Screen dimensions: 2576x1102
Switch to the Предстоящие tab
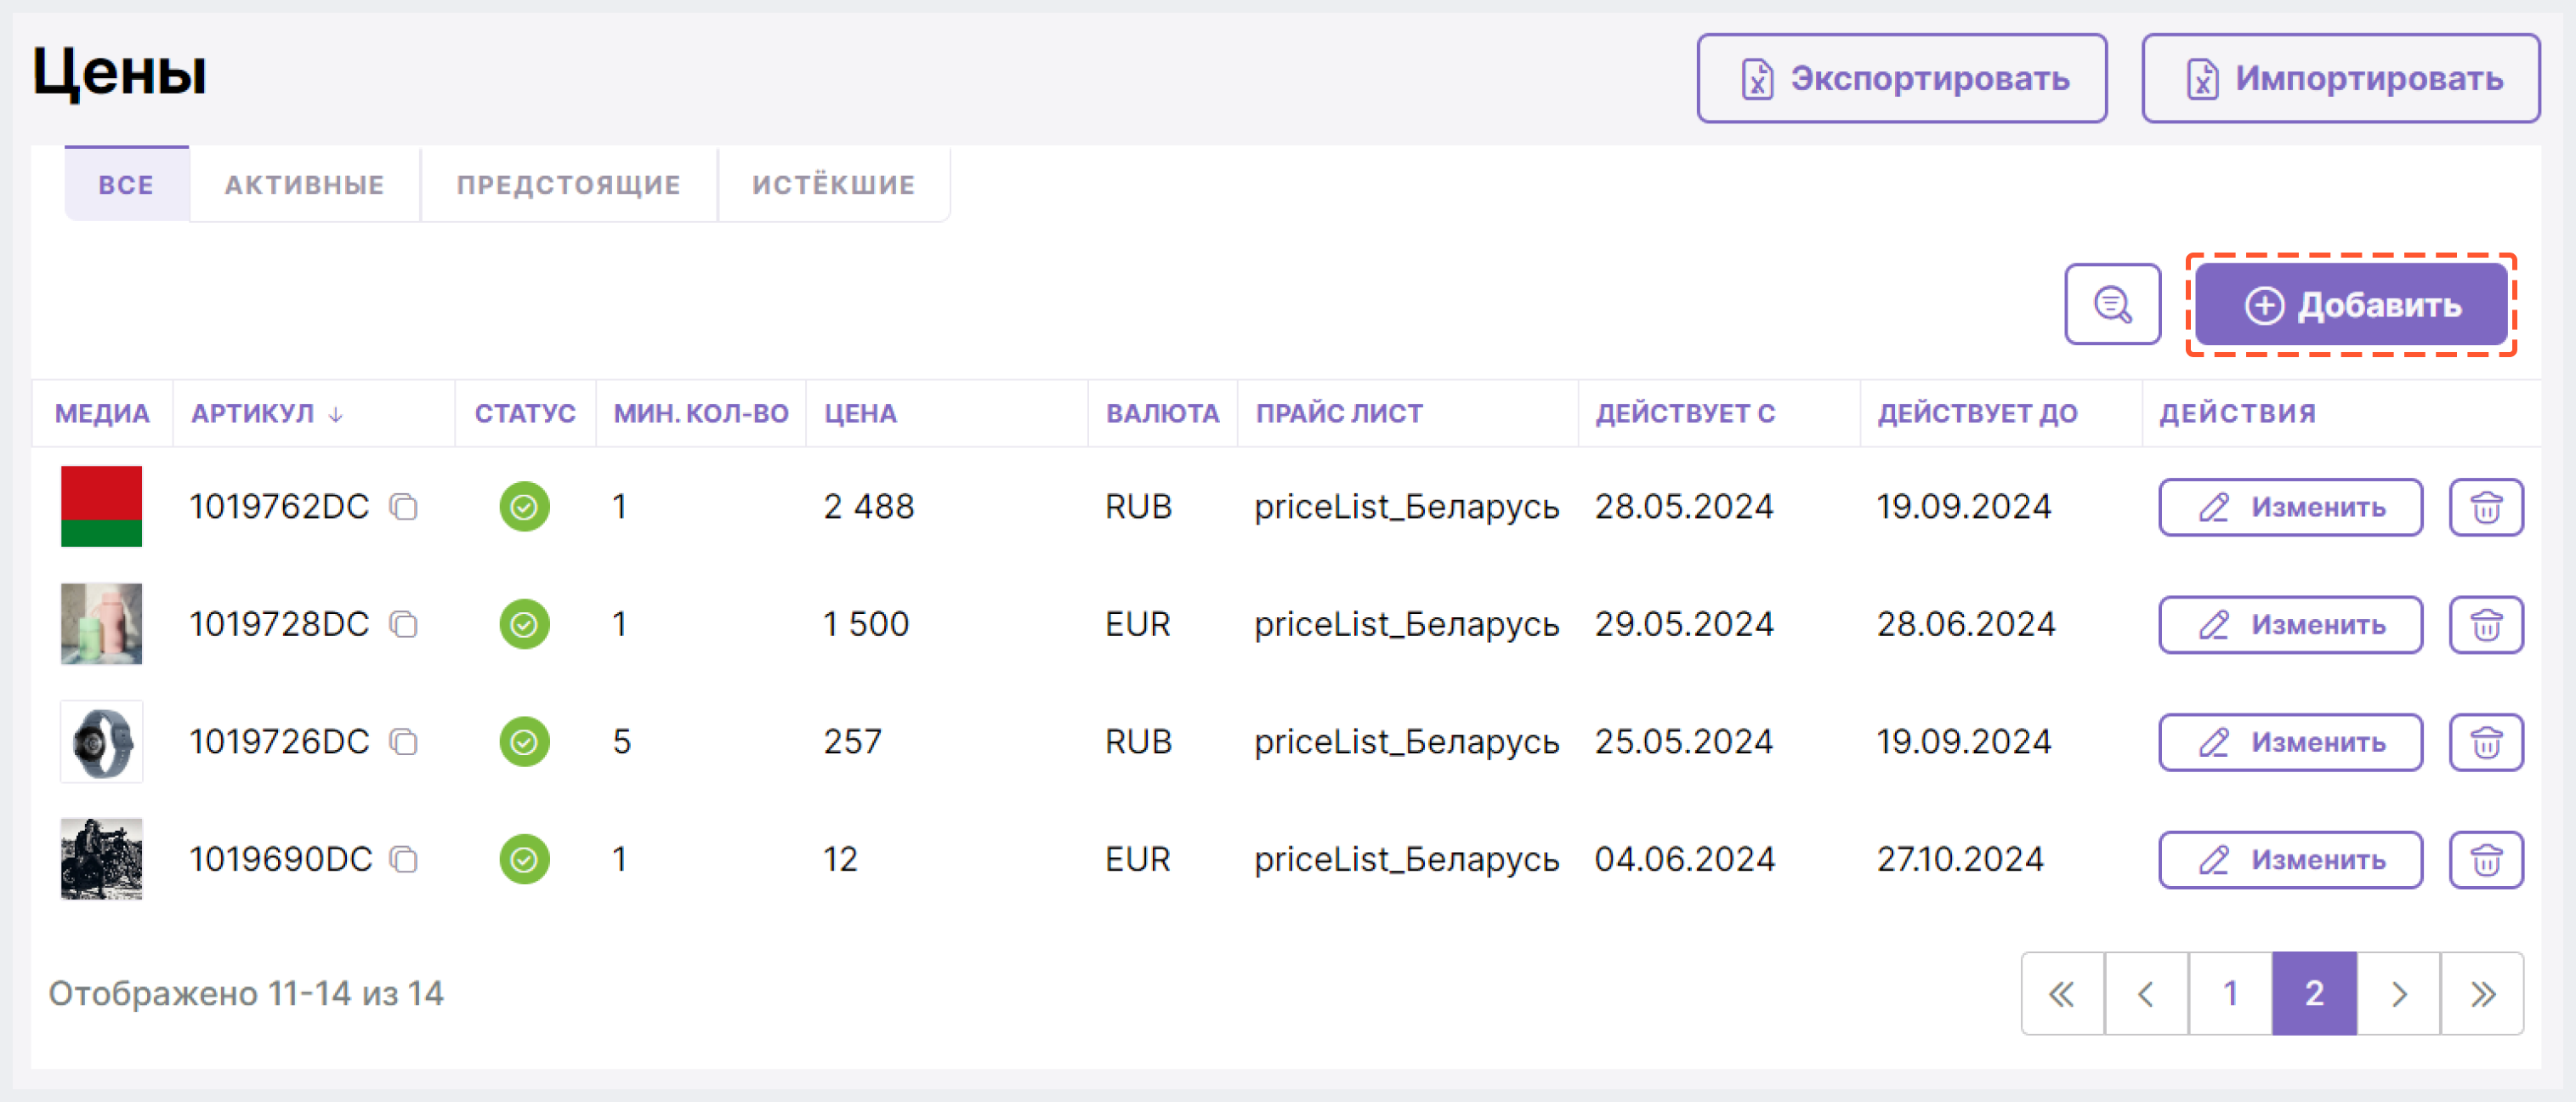pos(568,184)
